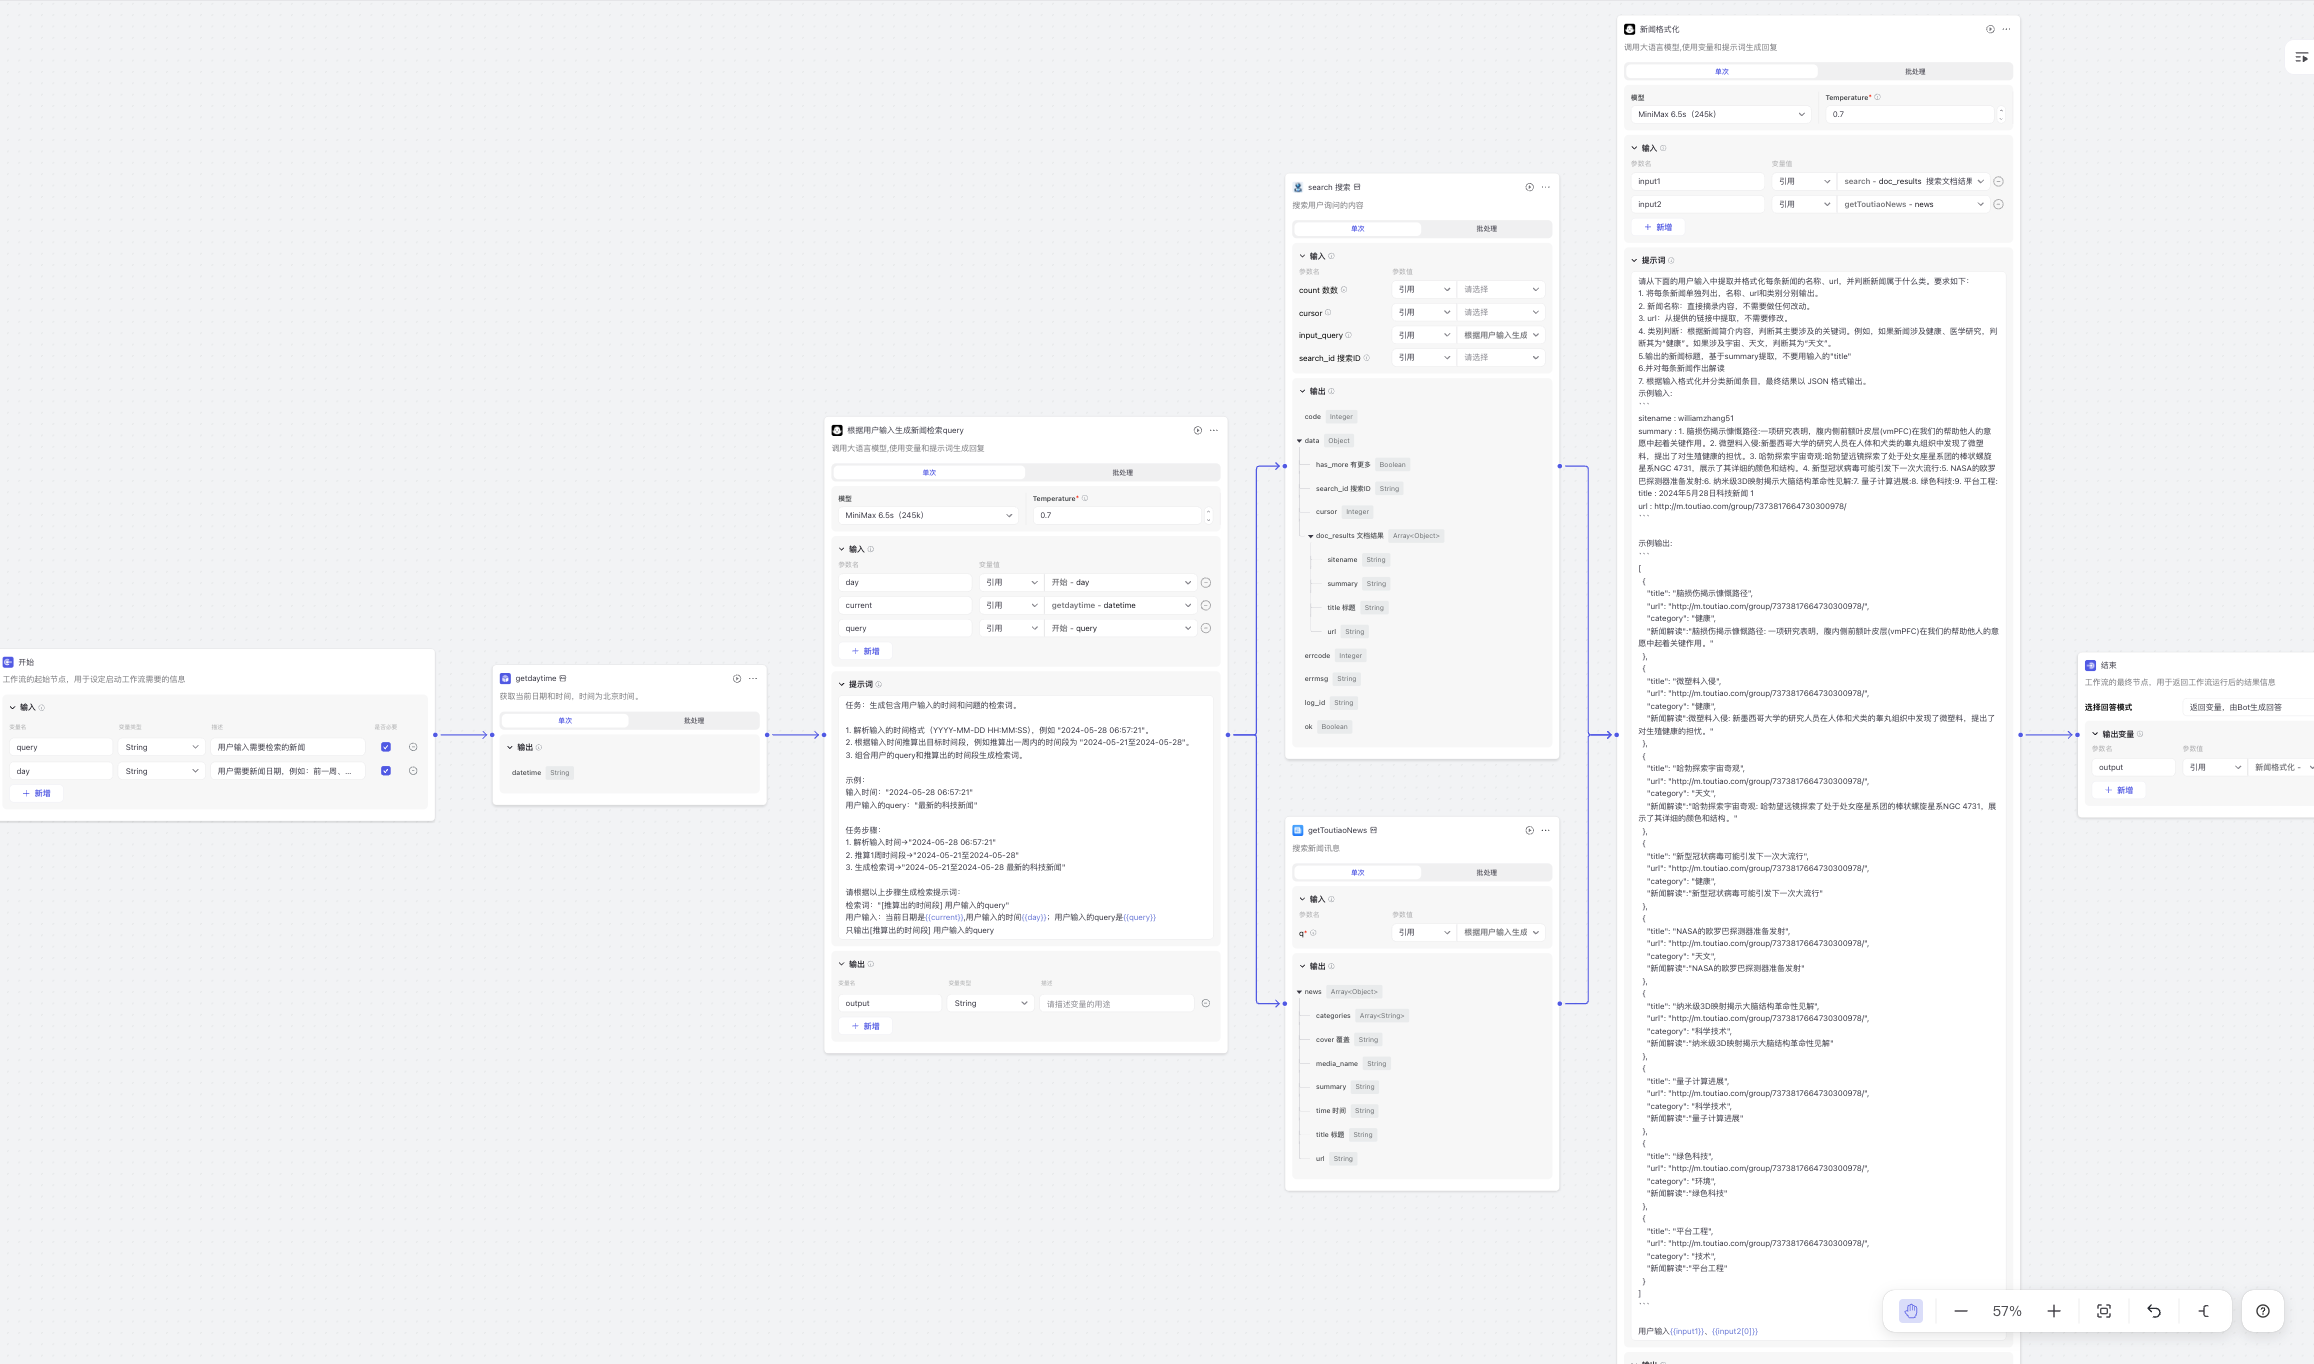Remove the day variable row in 开始 node
Image resolution: width=2314 pixels, height=1364 pixels.
pos(413,771)
